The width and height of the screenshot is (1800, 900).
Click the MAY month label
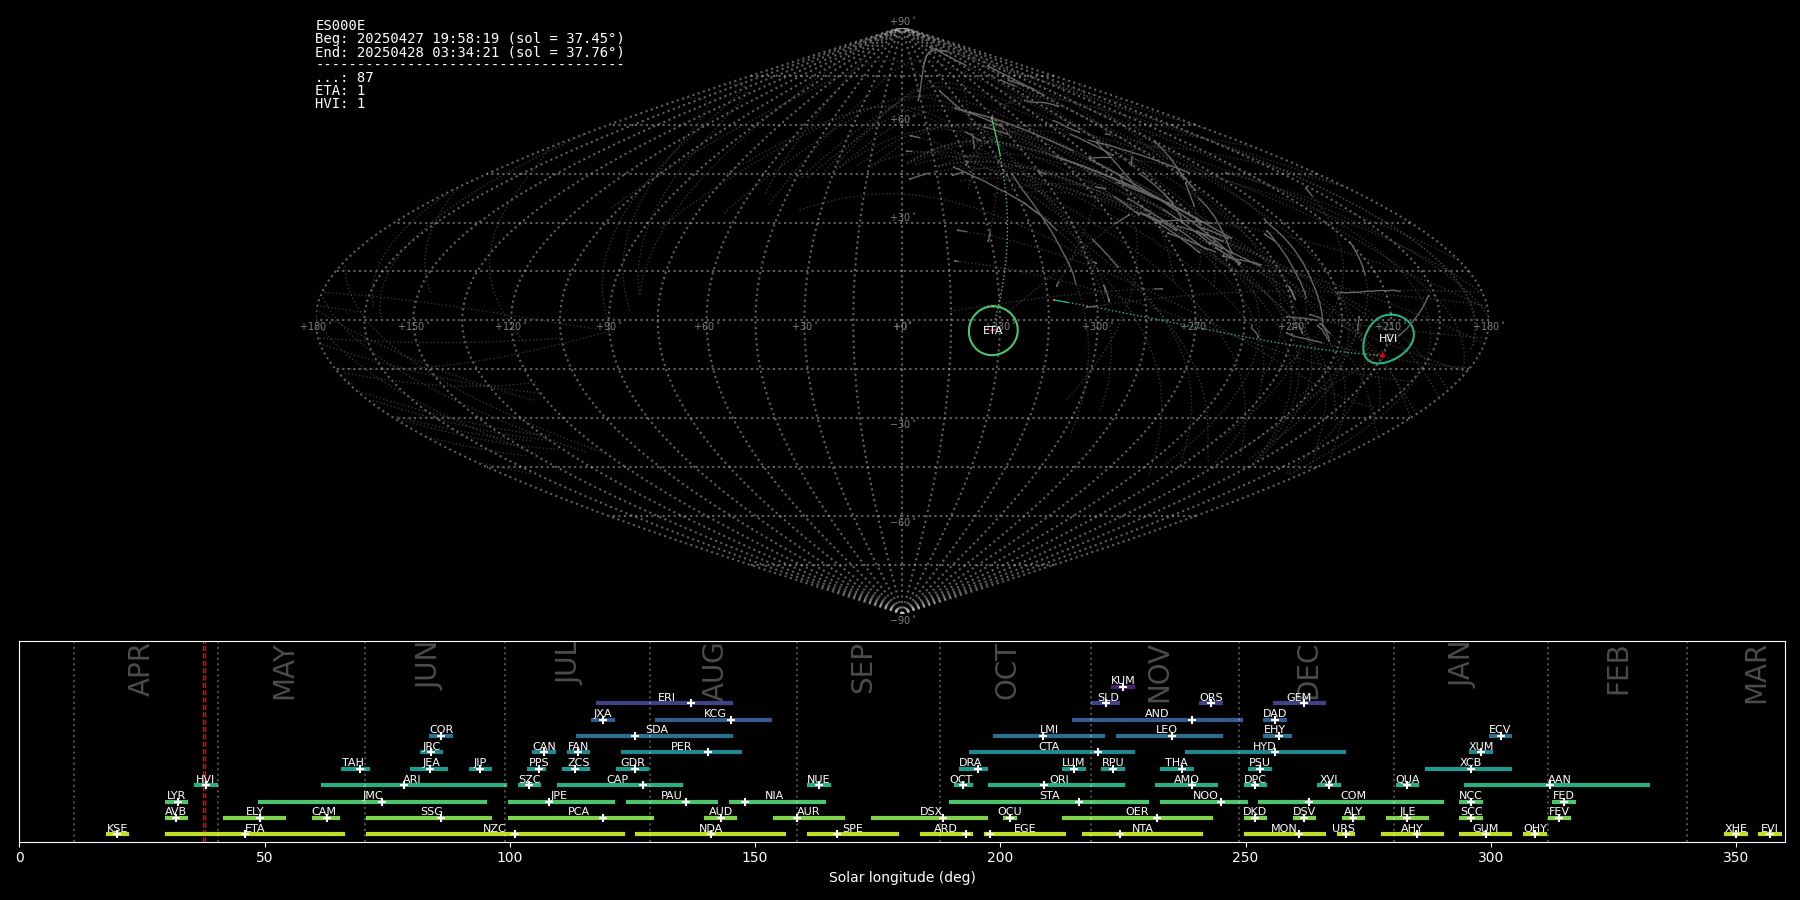click(284, 673)
